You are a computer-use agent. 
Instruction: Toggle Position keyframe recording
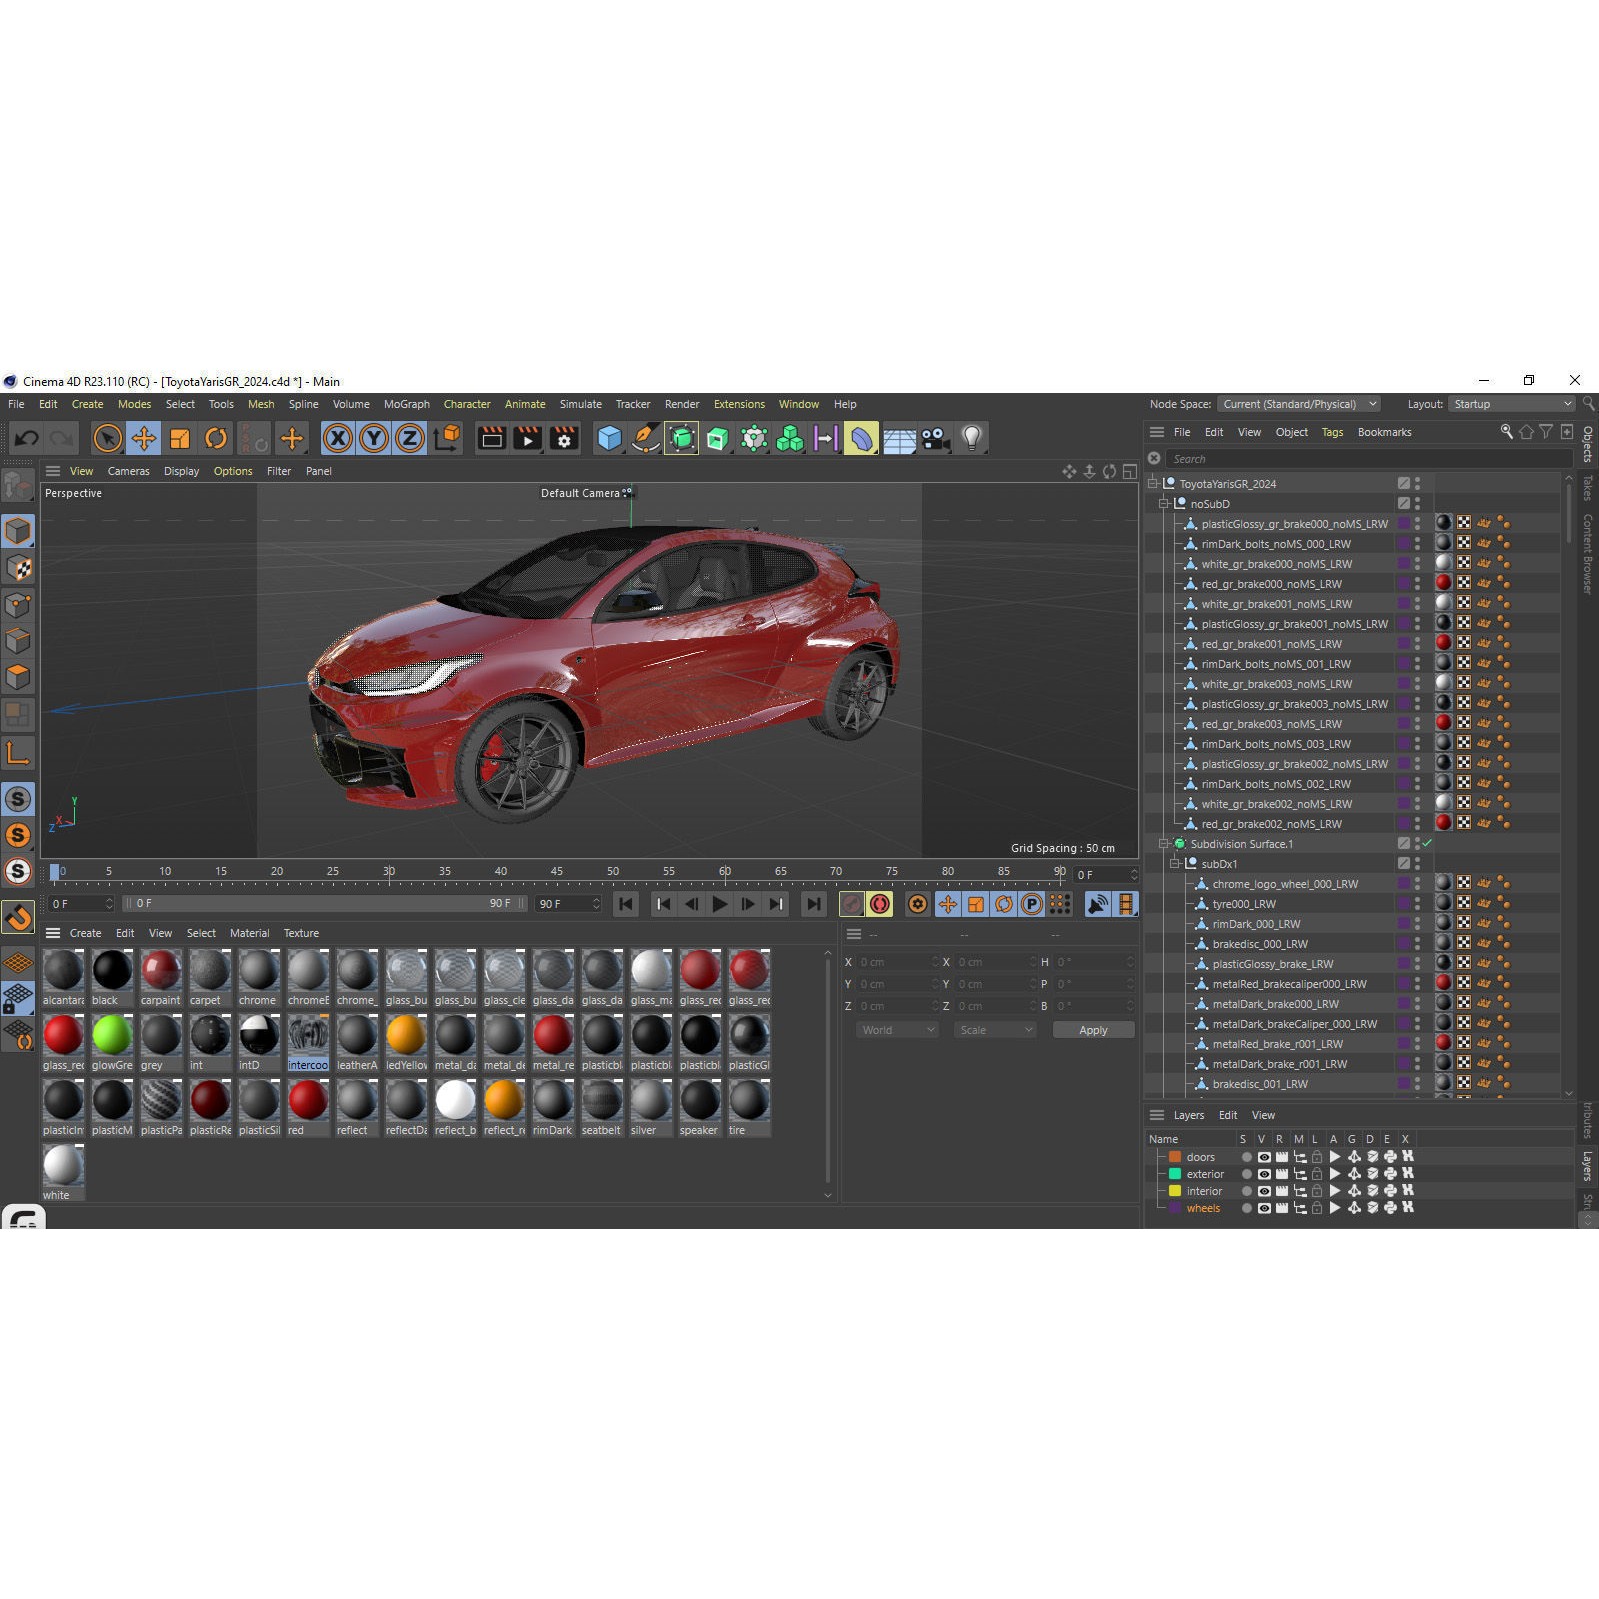coord(947,904)
